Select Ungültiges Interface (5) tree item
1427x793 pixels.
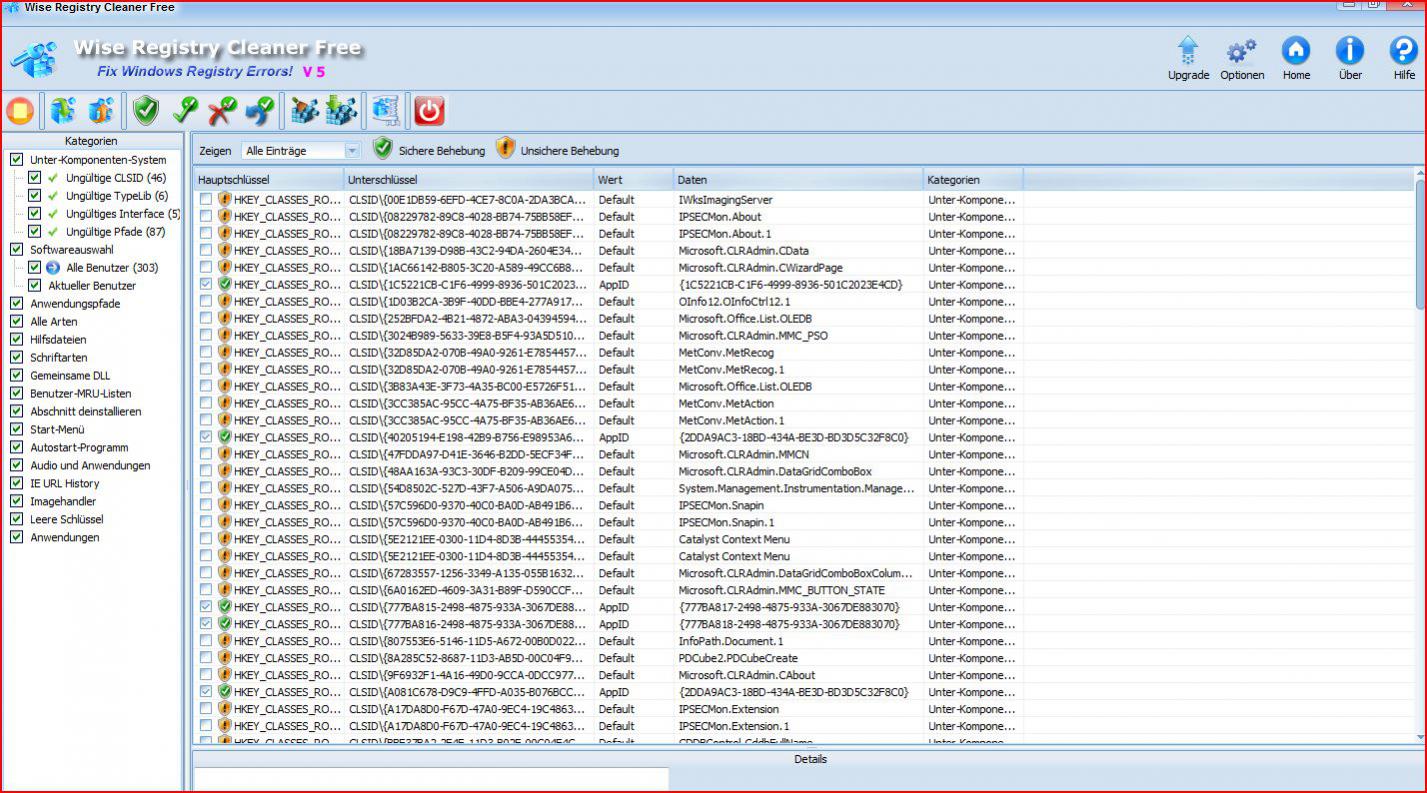tap(123, 213)
